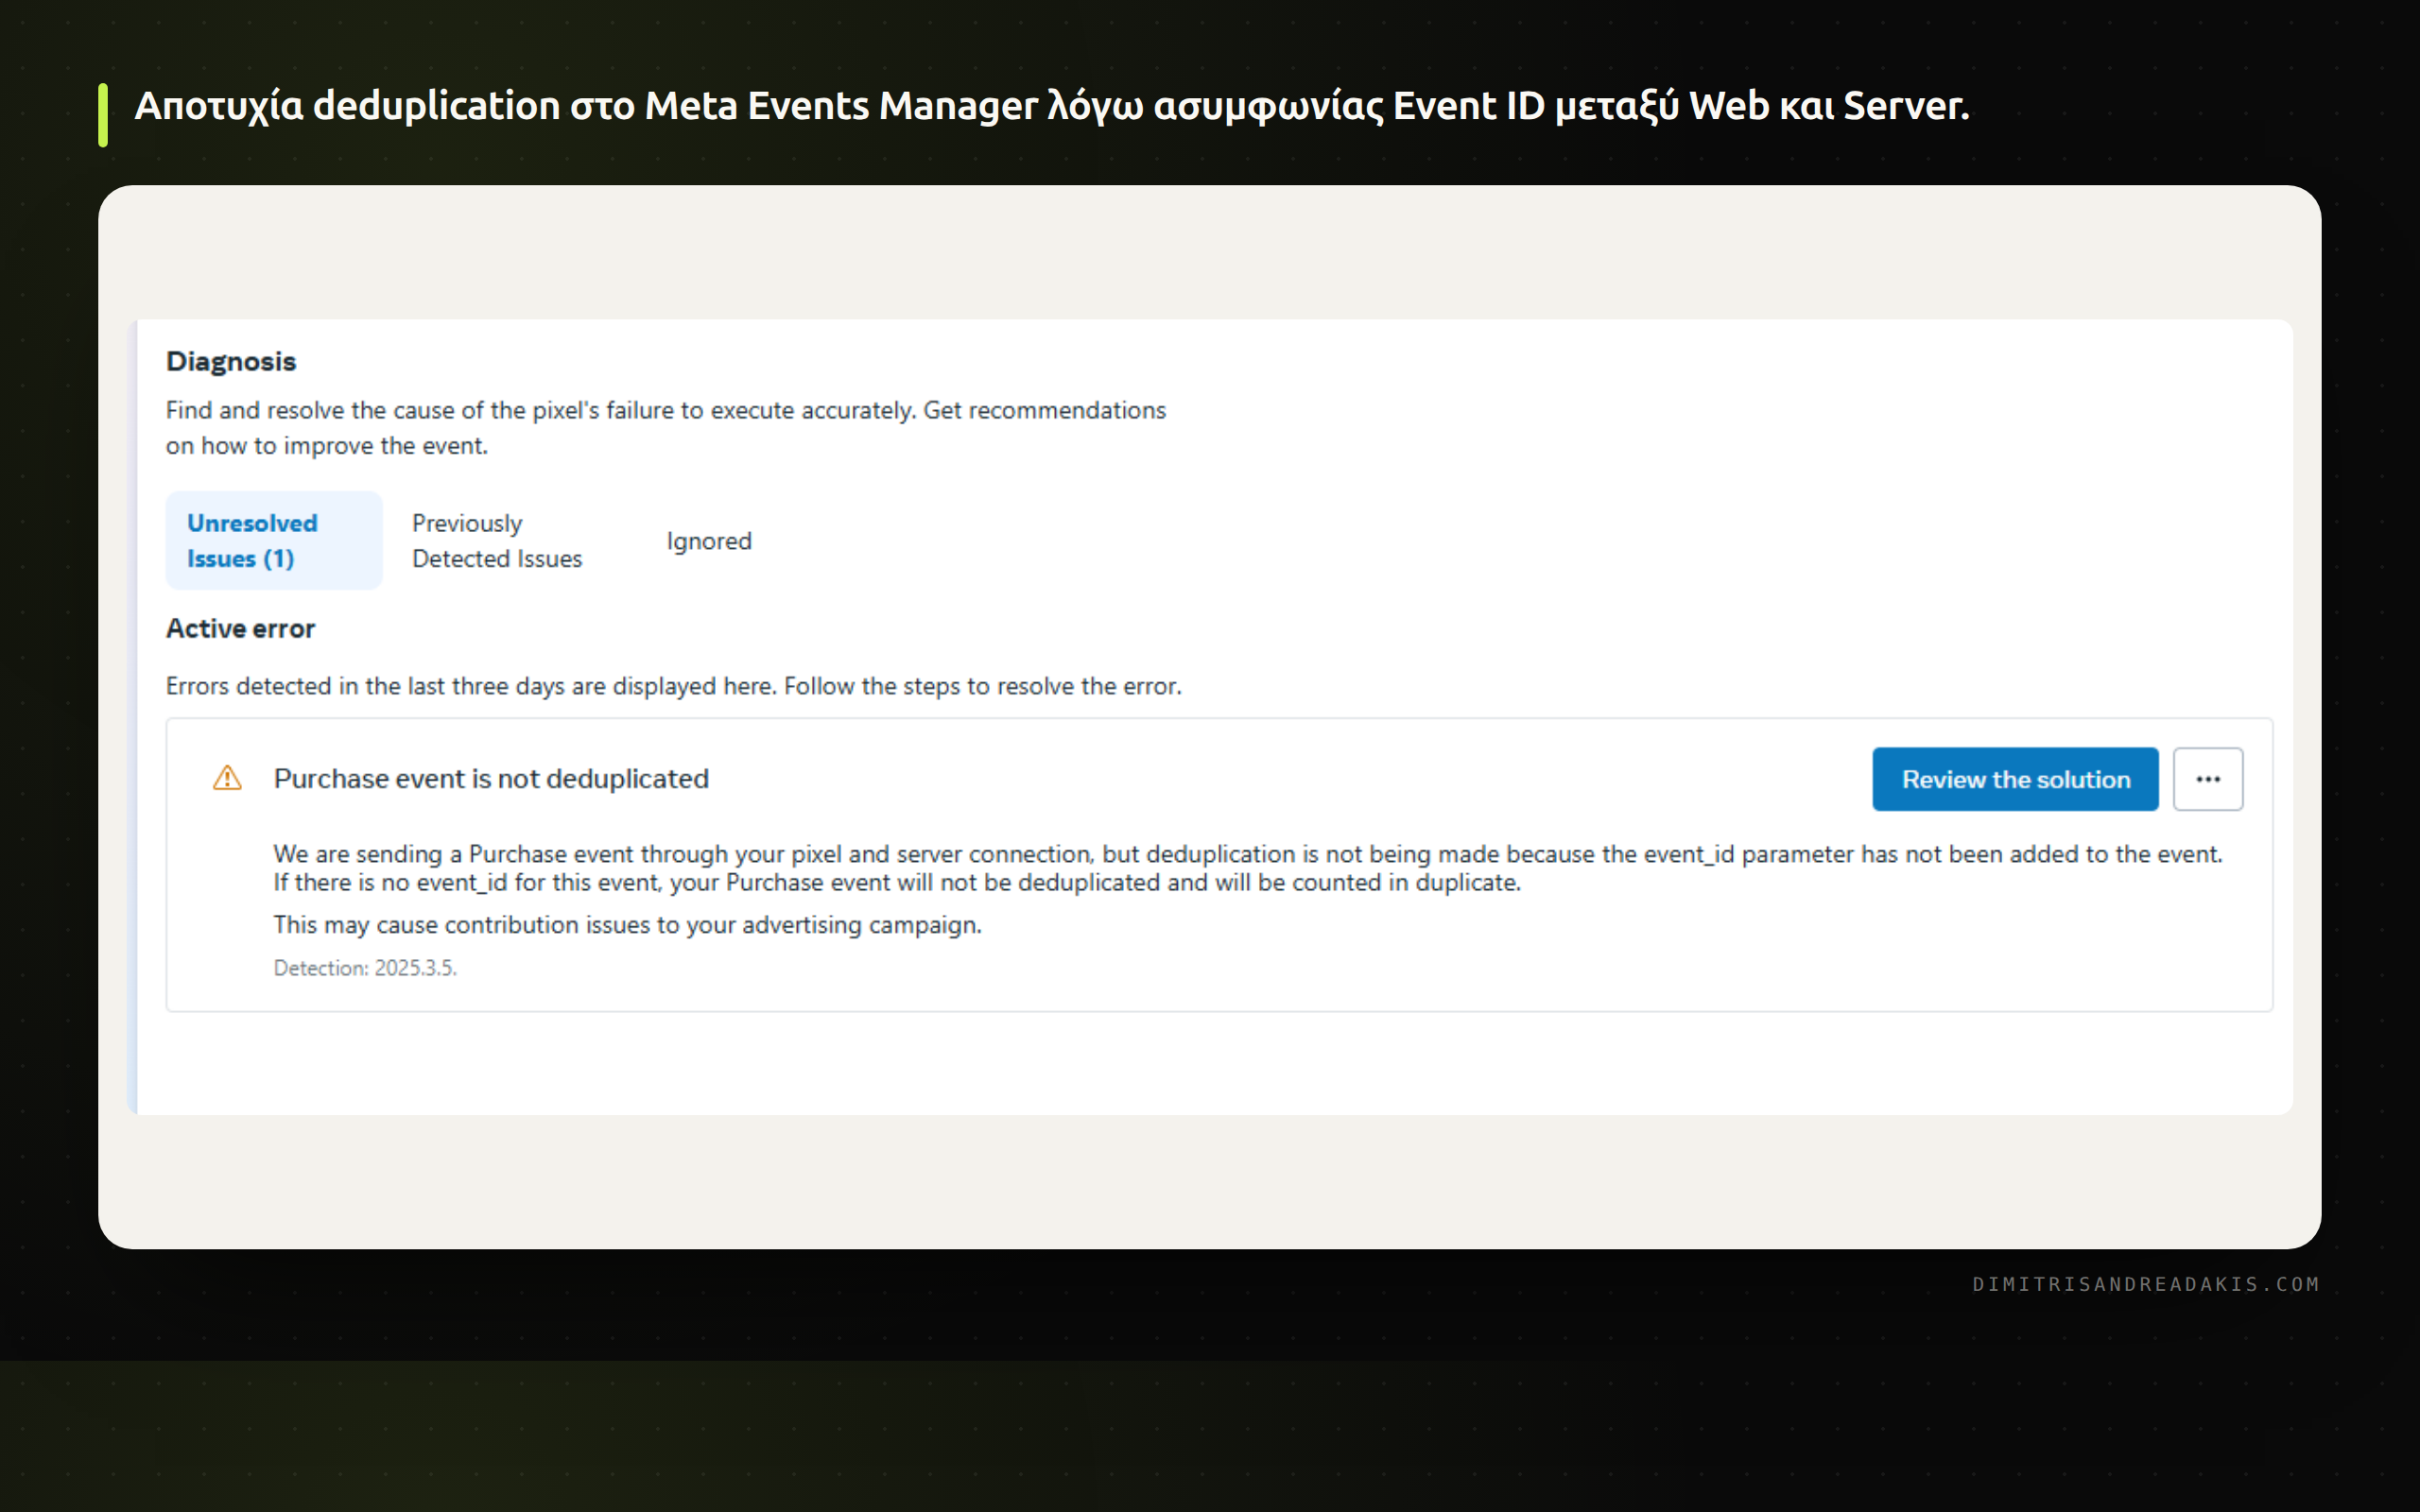Open the Ignored tab
The width and height of the screenshot is (2420, 1512).
709,541
